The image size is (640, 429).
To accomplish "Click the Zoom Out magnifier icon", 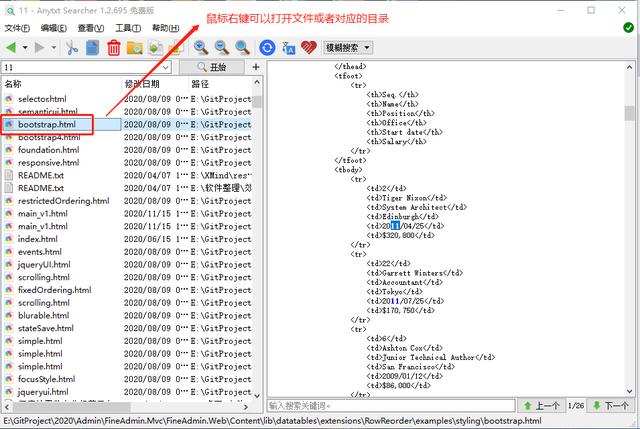I will (222, 48).
